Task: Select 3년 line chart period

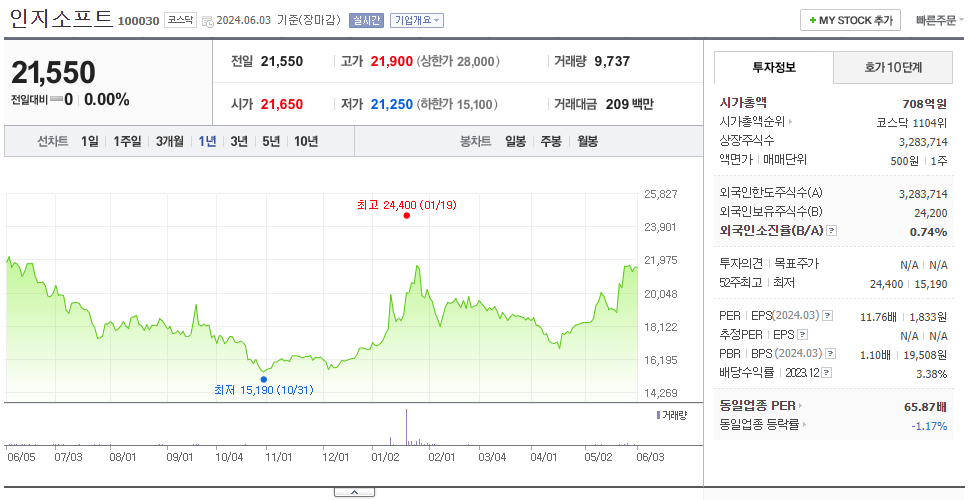Action: (239, 141)
